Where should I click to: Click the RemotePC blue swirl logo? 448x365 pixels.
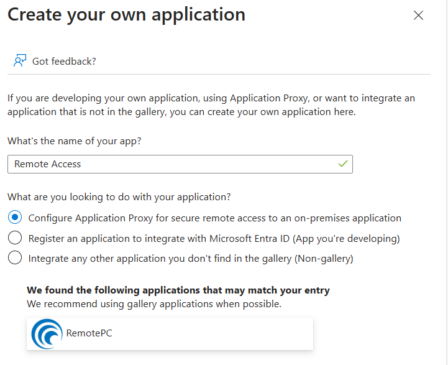pos(47,334)
